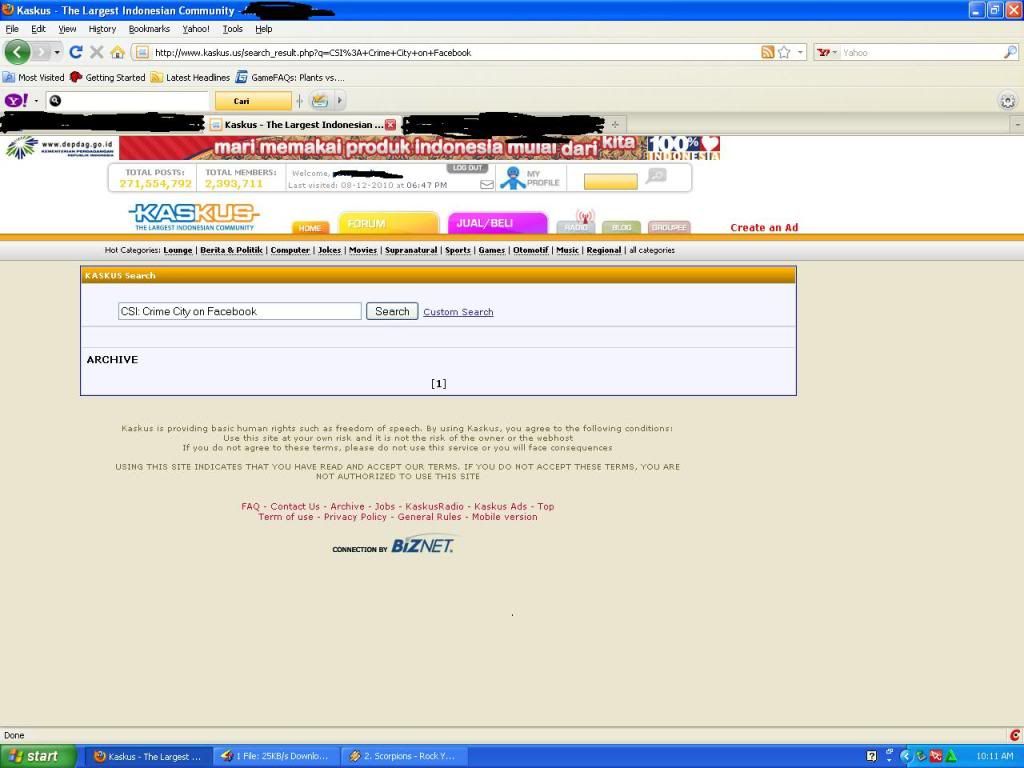
Task: Click the LOG OUT button
Action: click(468, 168)
